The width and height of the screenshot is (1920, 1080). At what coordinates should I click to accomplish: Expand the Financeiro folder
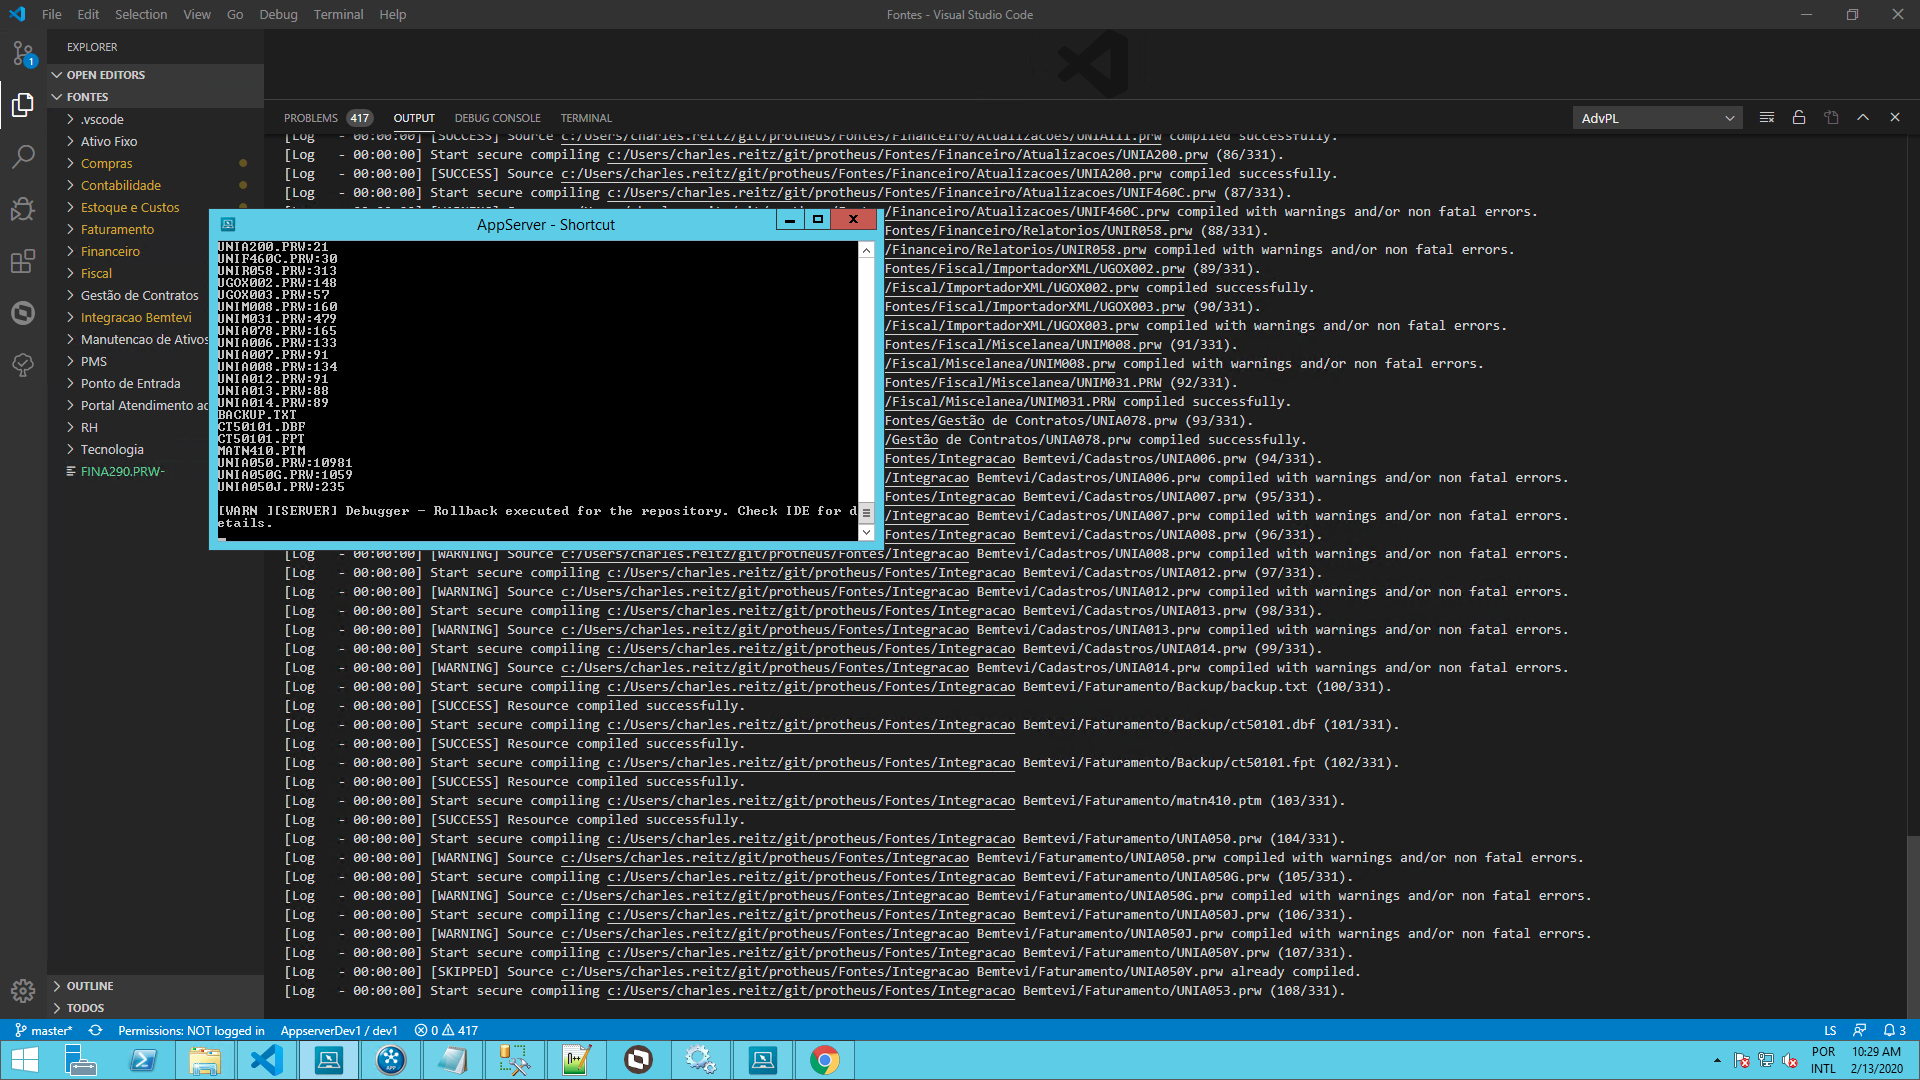(110, 251)
